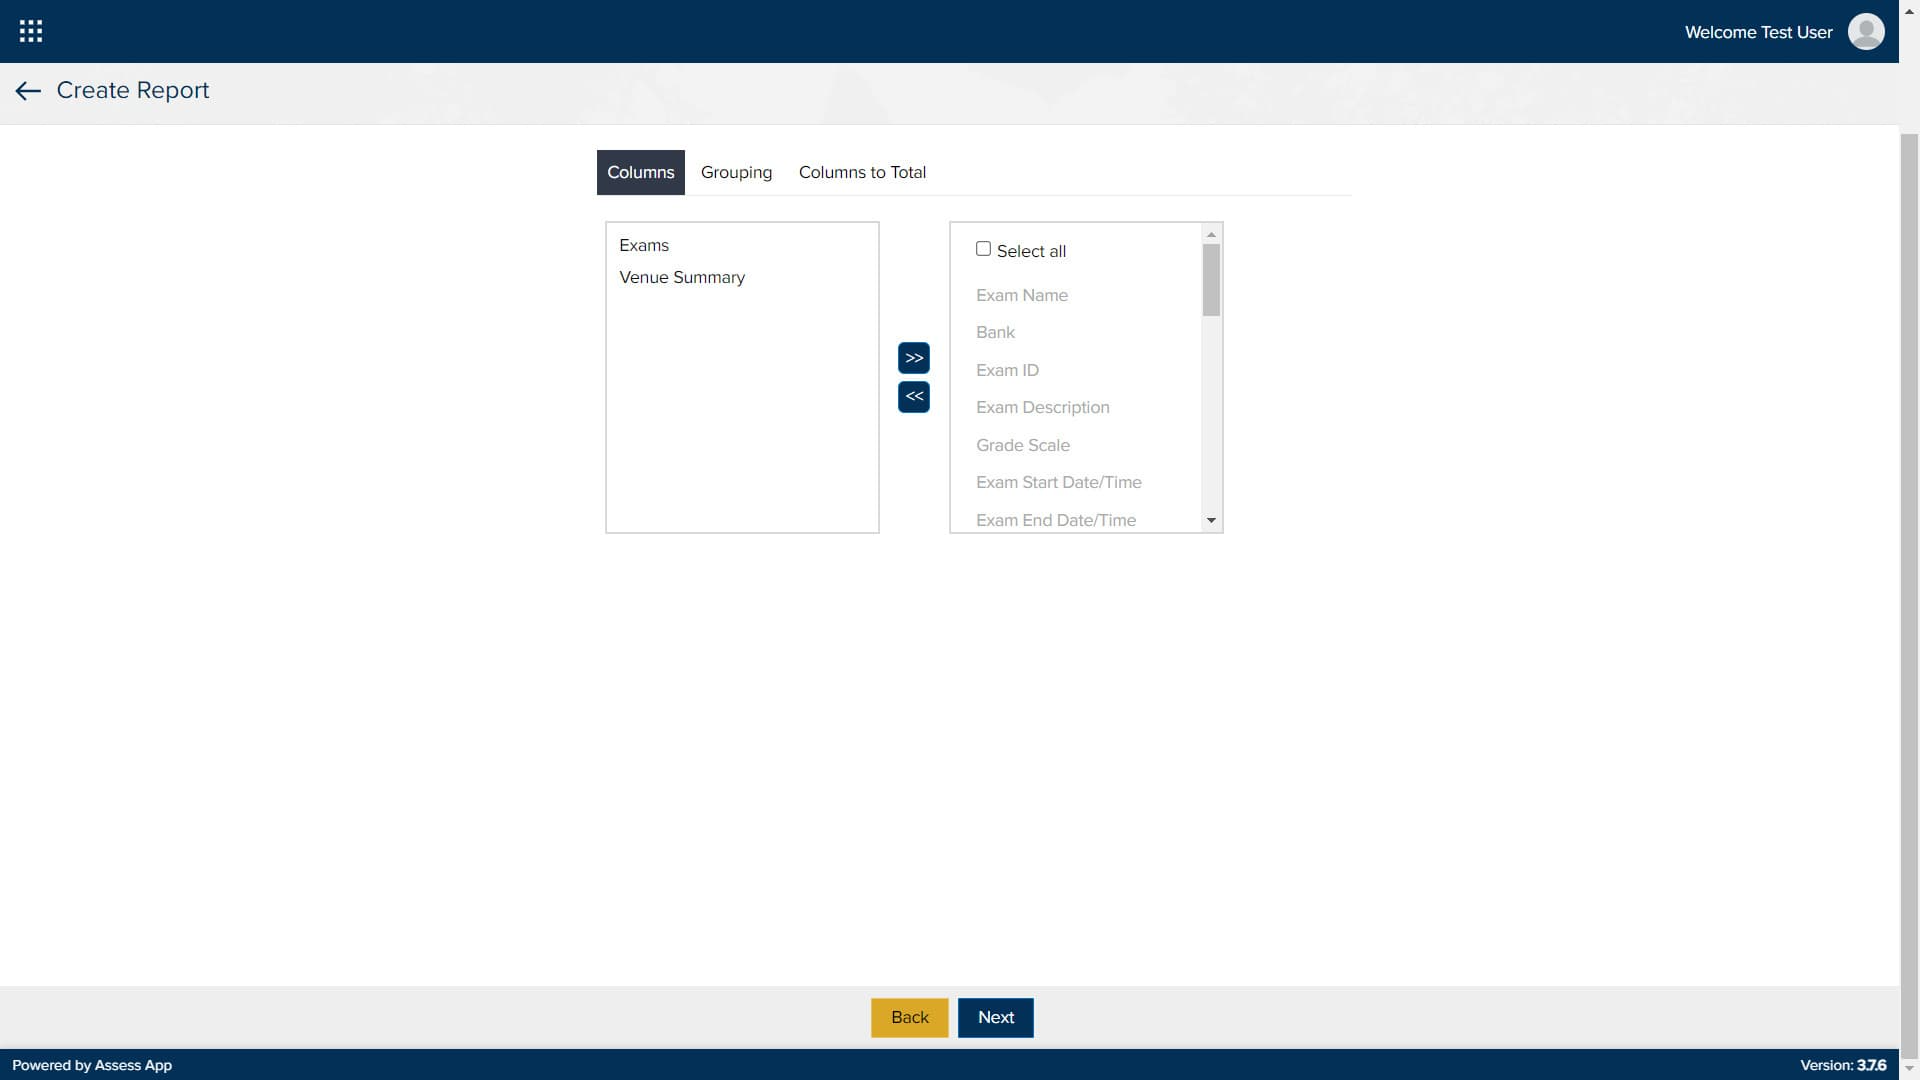Click the user profile avatar icon
Image resolution: width=1920 pixels, height=1080 pixels.
click(x=1866, y=31)
